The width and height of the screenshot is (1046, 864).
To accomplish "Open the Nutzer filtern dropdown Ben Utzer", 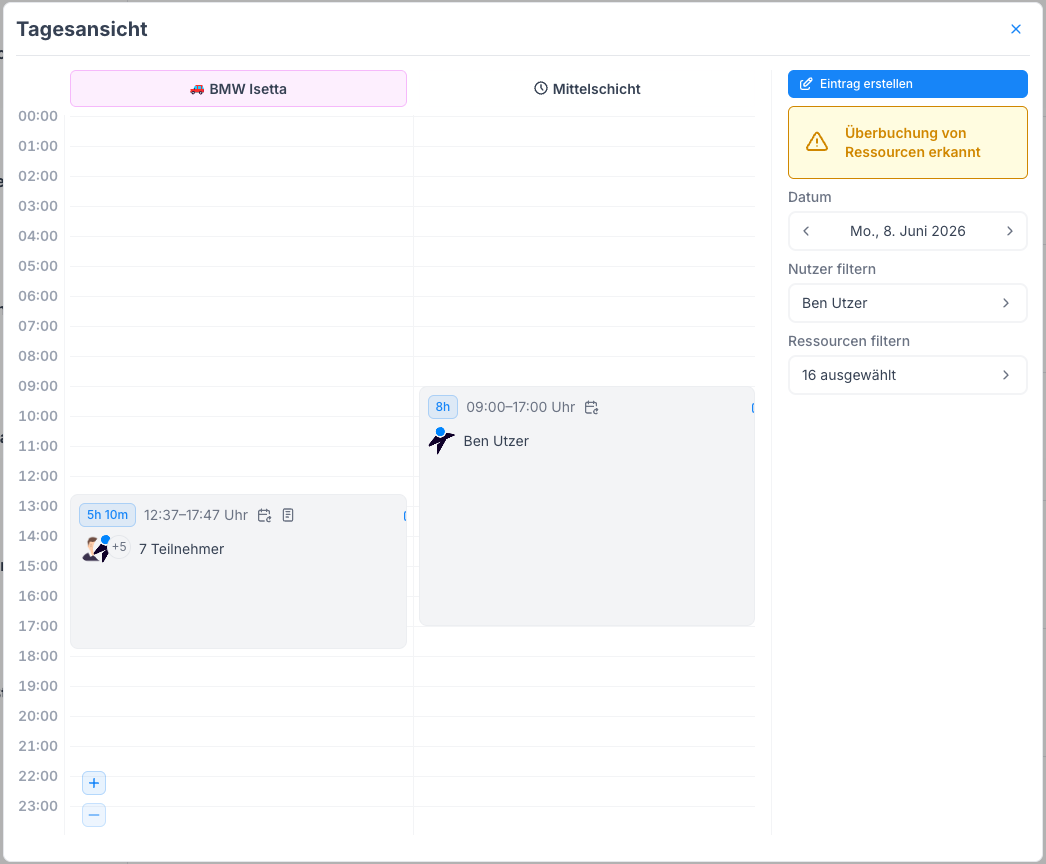I will coord(907,303).
